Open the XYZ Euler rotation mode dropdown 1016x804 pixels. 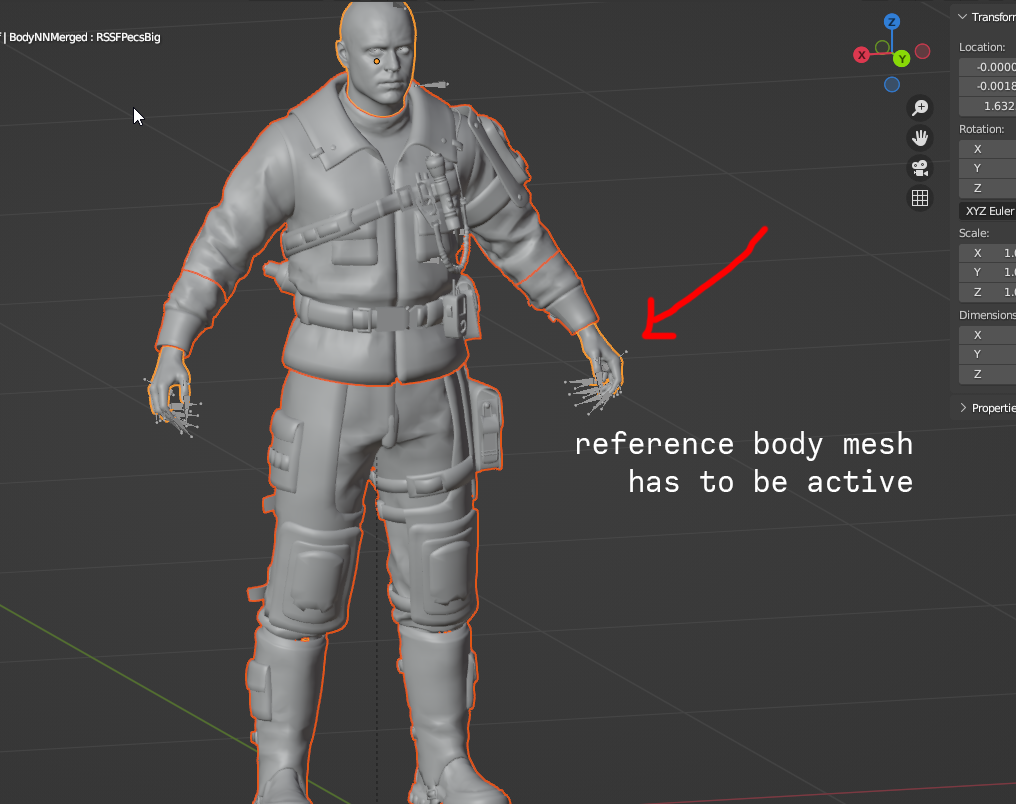(x=987, y=211)
